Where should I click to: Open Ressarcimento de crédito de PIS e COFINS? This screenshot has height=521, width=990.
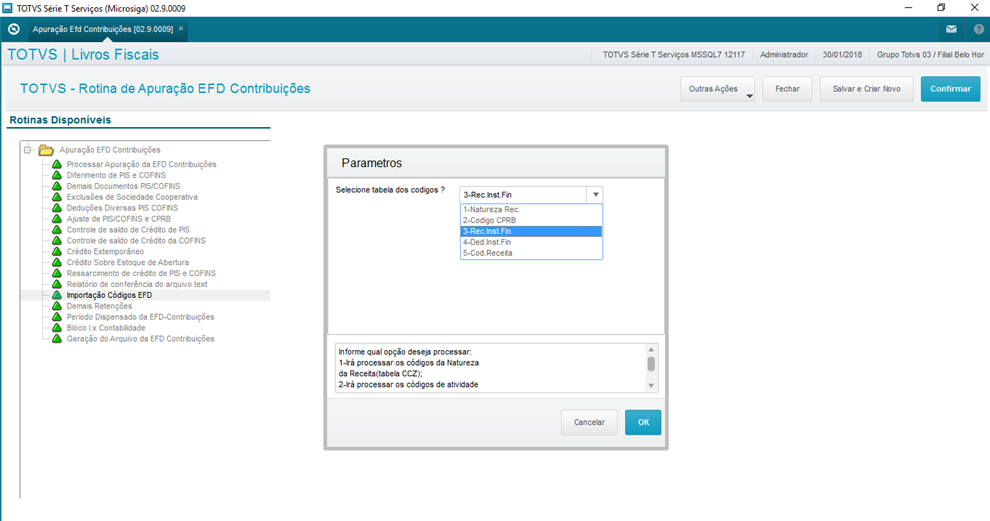click(141, 273)
